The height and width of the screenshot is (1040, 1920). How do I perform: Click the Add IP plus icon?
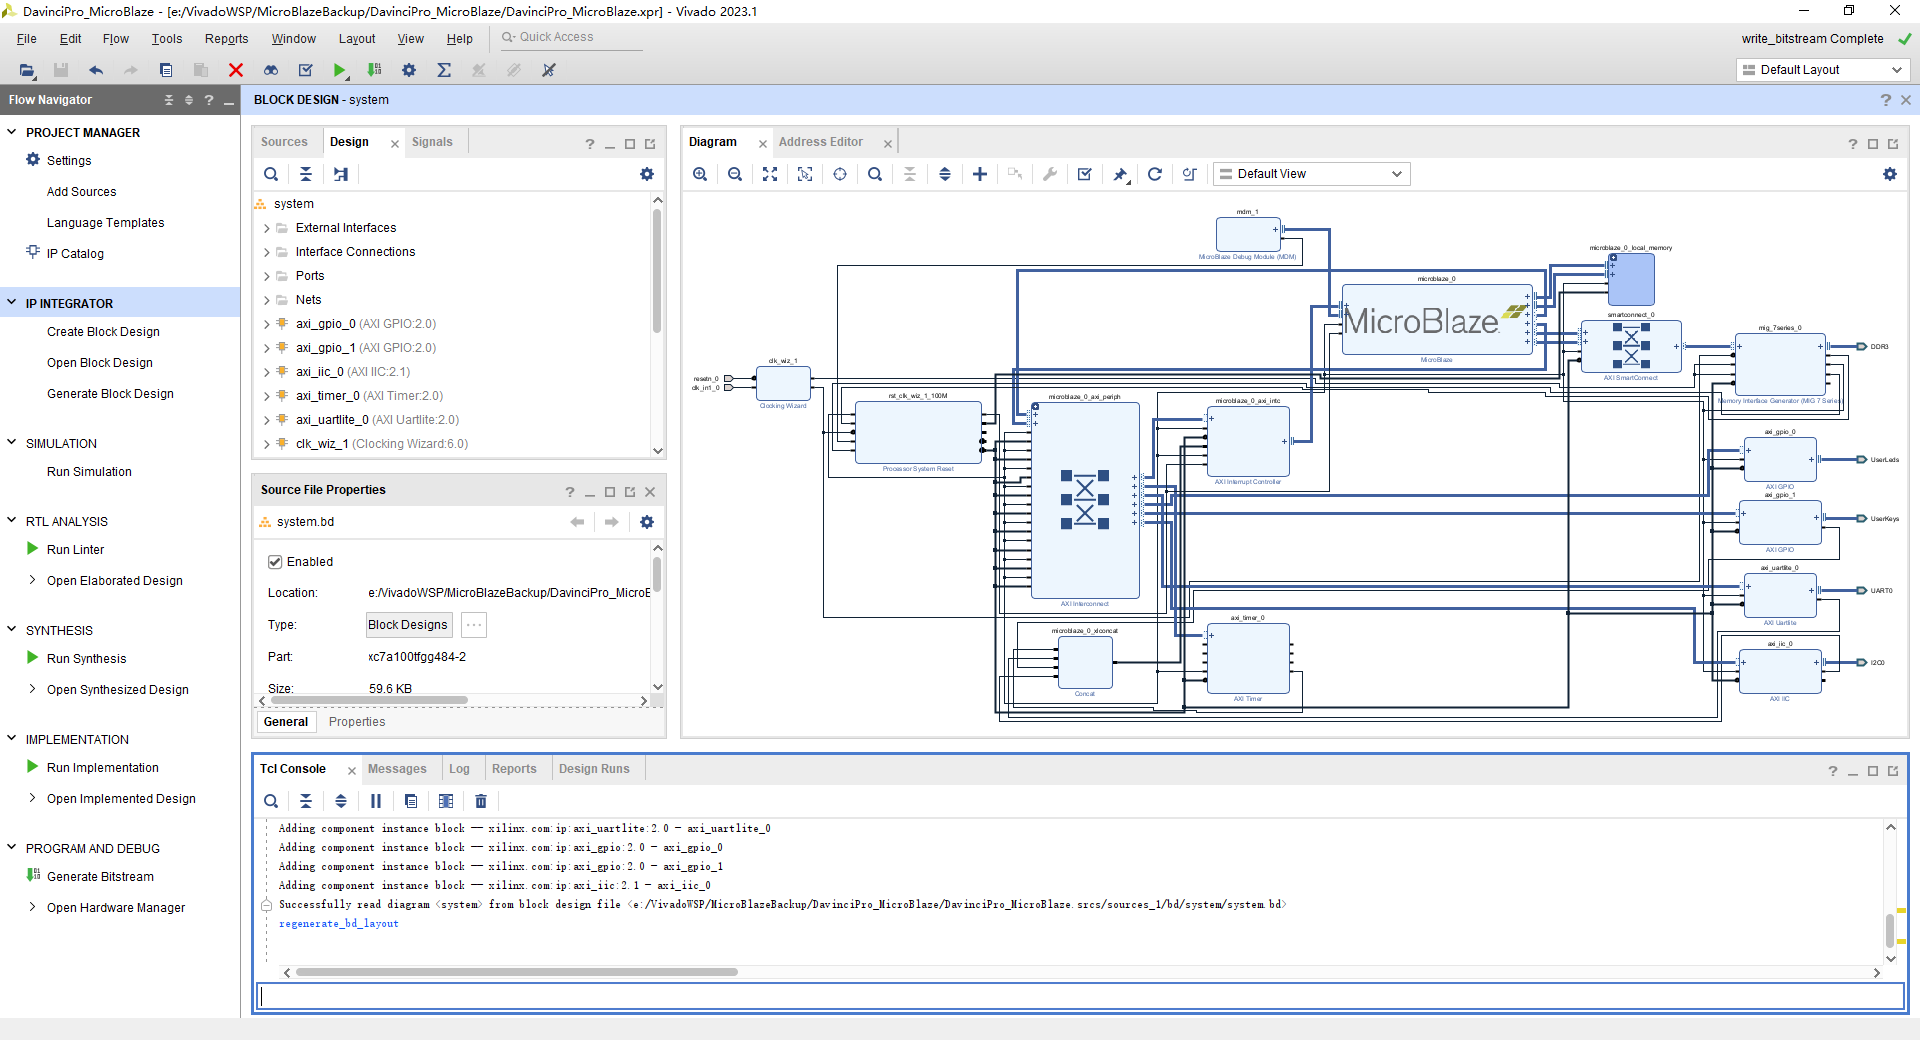980,174
